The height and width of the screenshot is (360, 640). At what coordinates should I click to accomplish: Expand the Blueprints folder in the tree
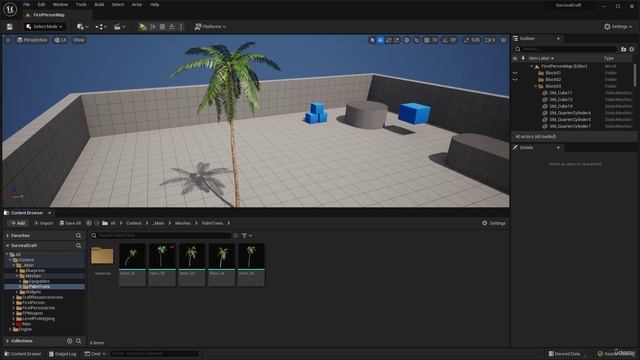pos(18,271)
